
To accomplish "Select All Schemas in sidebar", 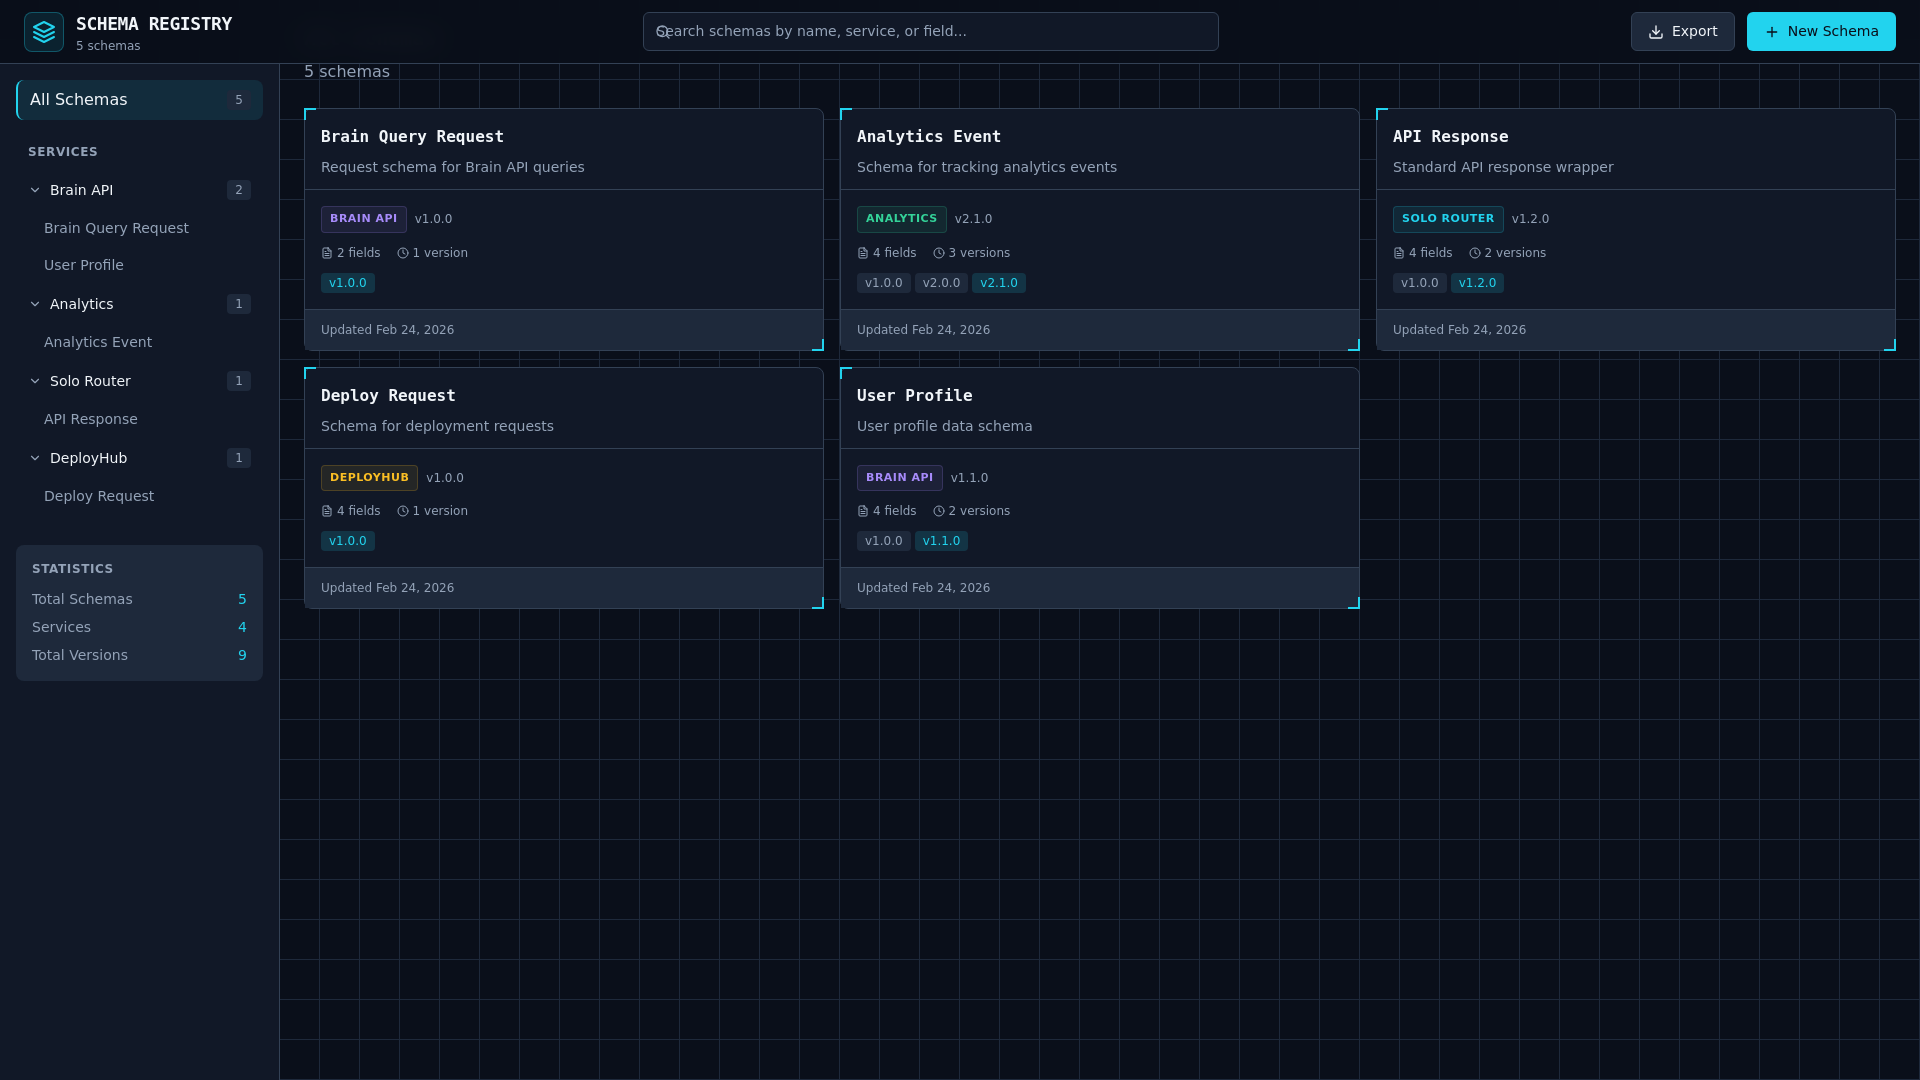I will tap(140, 100).
